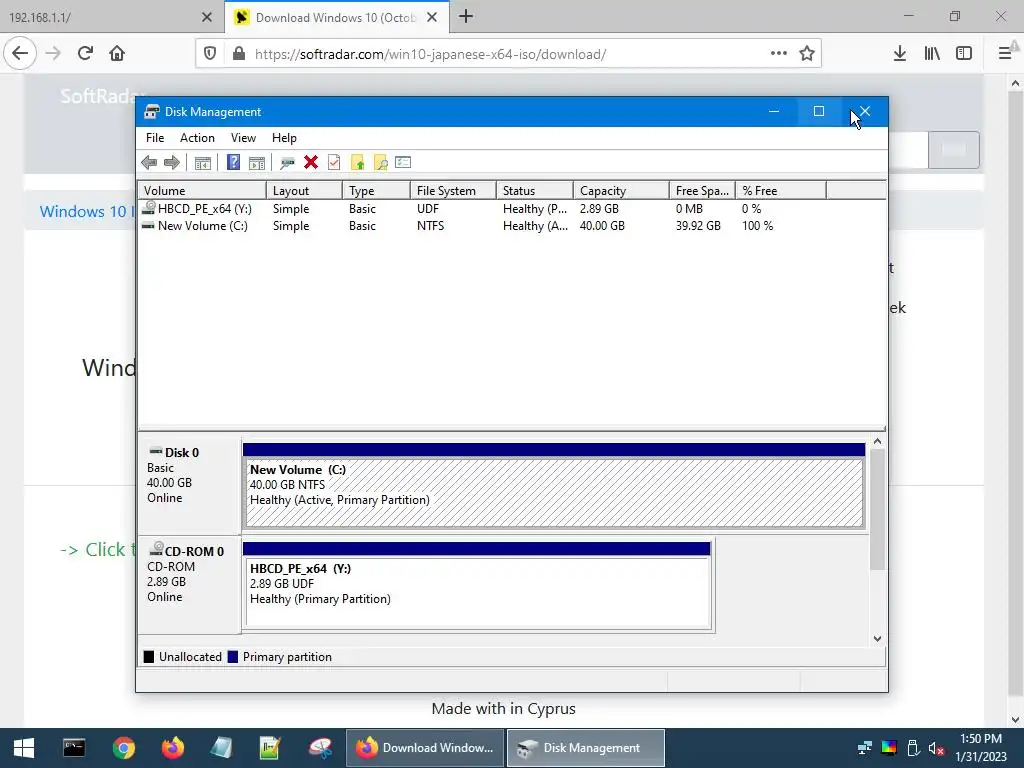
Task: Click the Free Space column header
Action: click(x=702, y=191)
